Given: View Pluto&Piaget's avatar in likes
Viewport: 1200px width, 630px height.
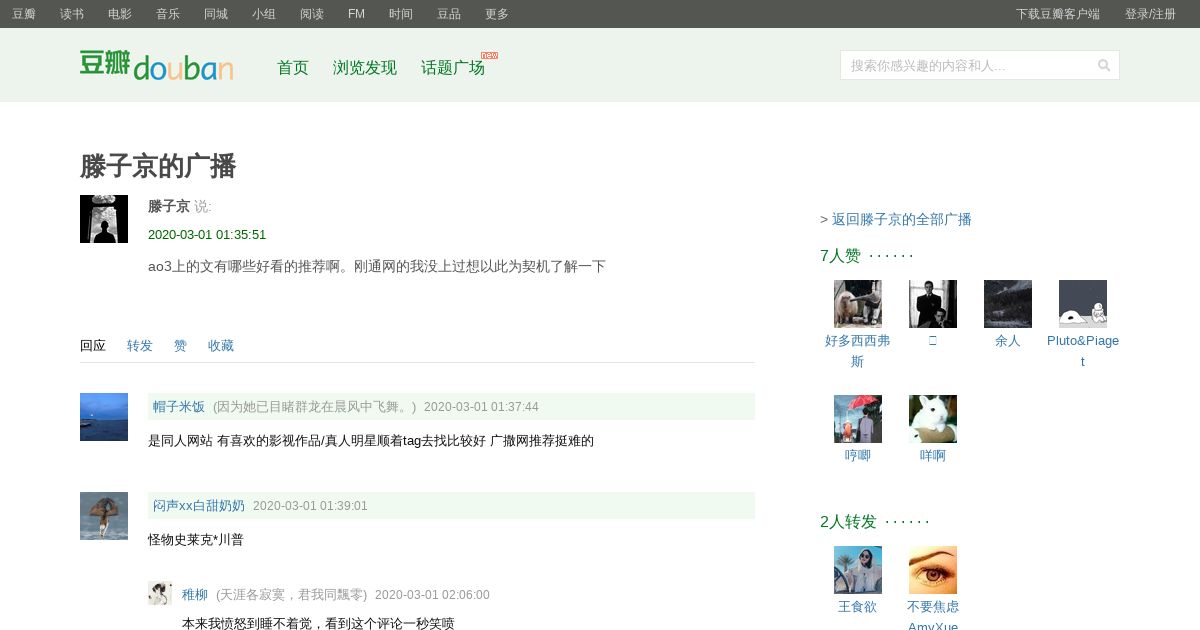Looking at the screenshot, I should click(x=1083, y=304).
